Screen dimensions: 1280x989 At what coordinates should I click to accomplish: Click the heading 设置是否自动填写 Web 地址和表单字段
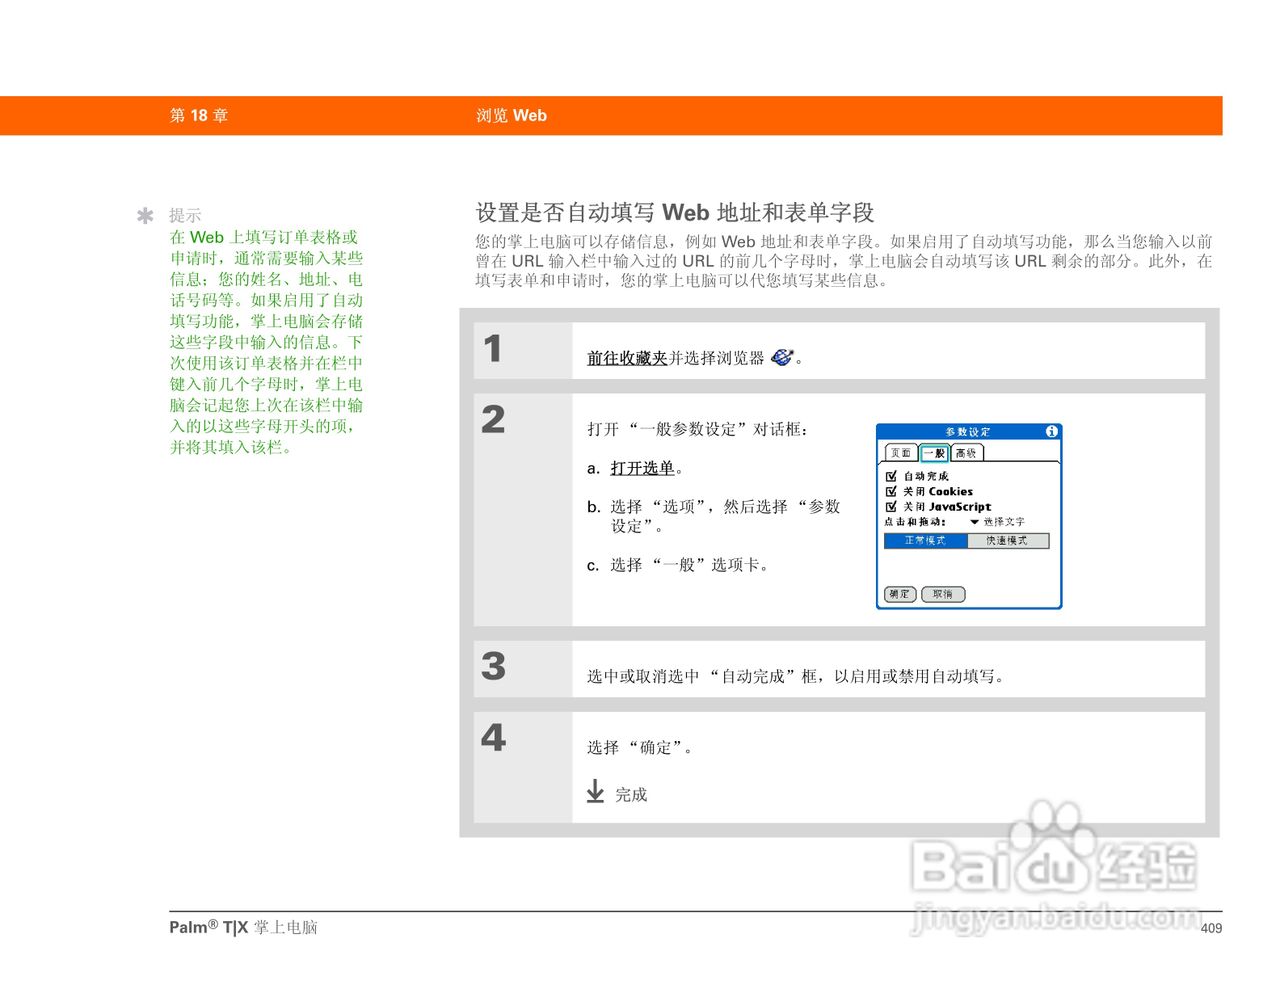click(x=675, y=212)
